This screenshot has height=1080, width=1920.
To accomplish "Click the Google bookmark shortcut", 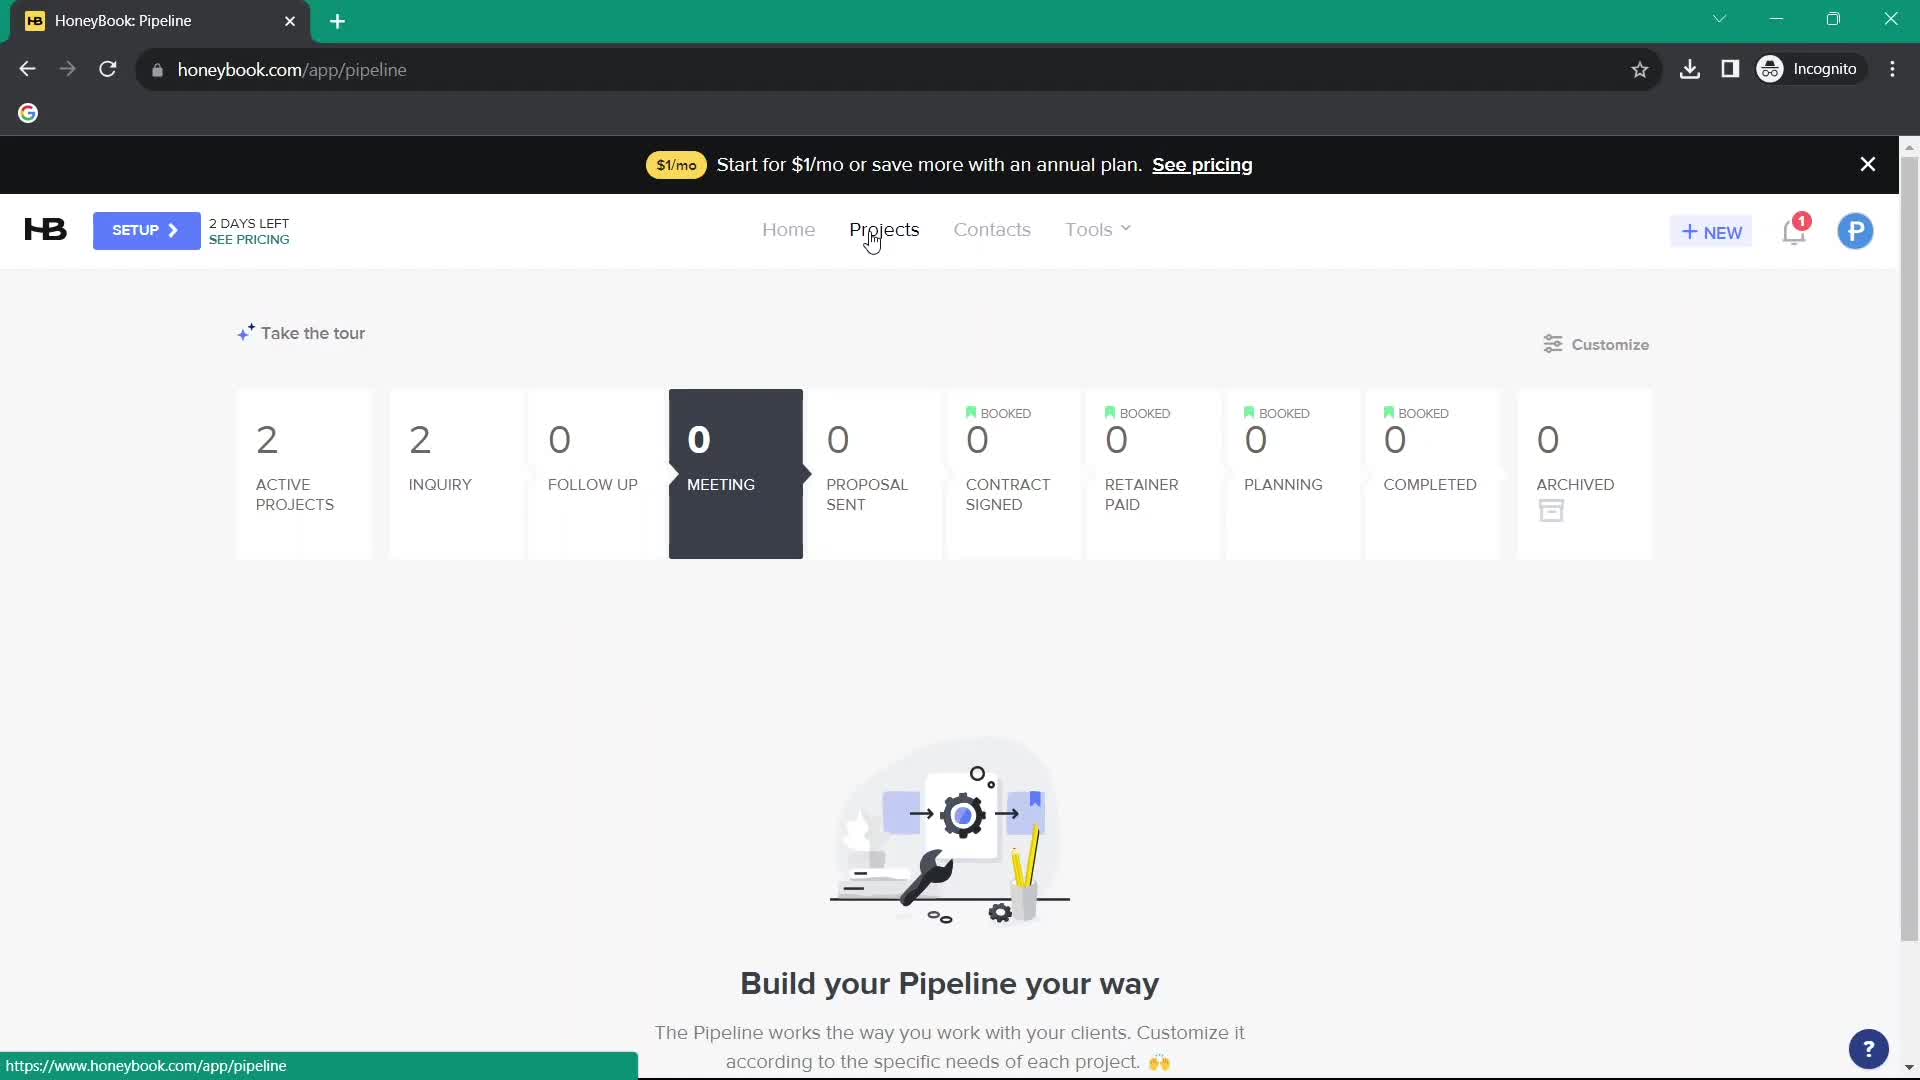I will (28, 113).
